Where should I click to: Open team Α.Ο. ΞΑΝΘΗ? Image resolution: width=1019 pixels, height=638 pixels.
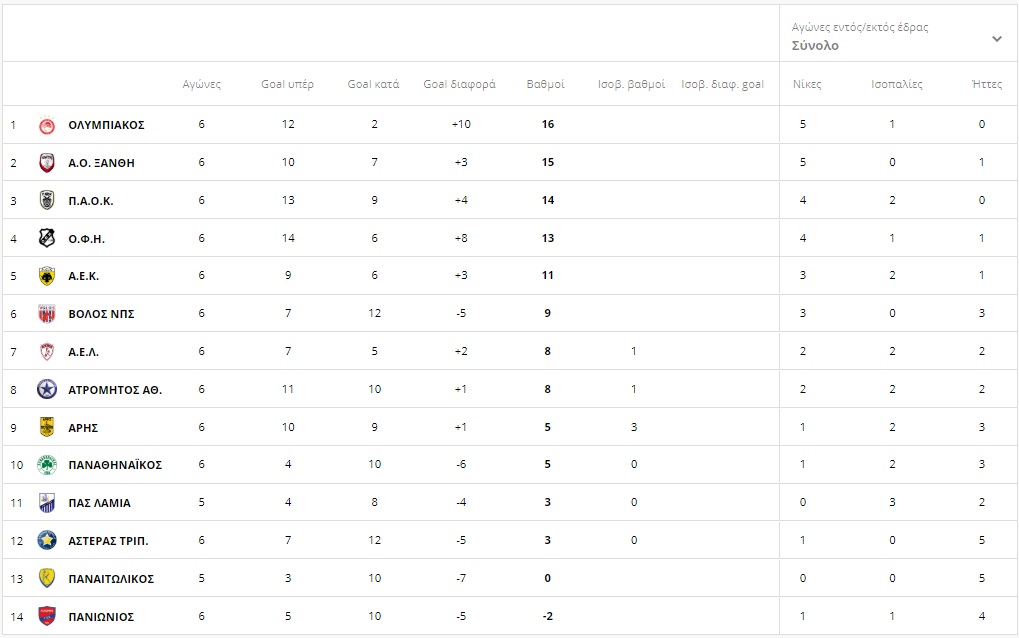click(101, 163)
